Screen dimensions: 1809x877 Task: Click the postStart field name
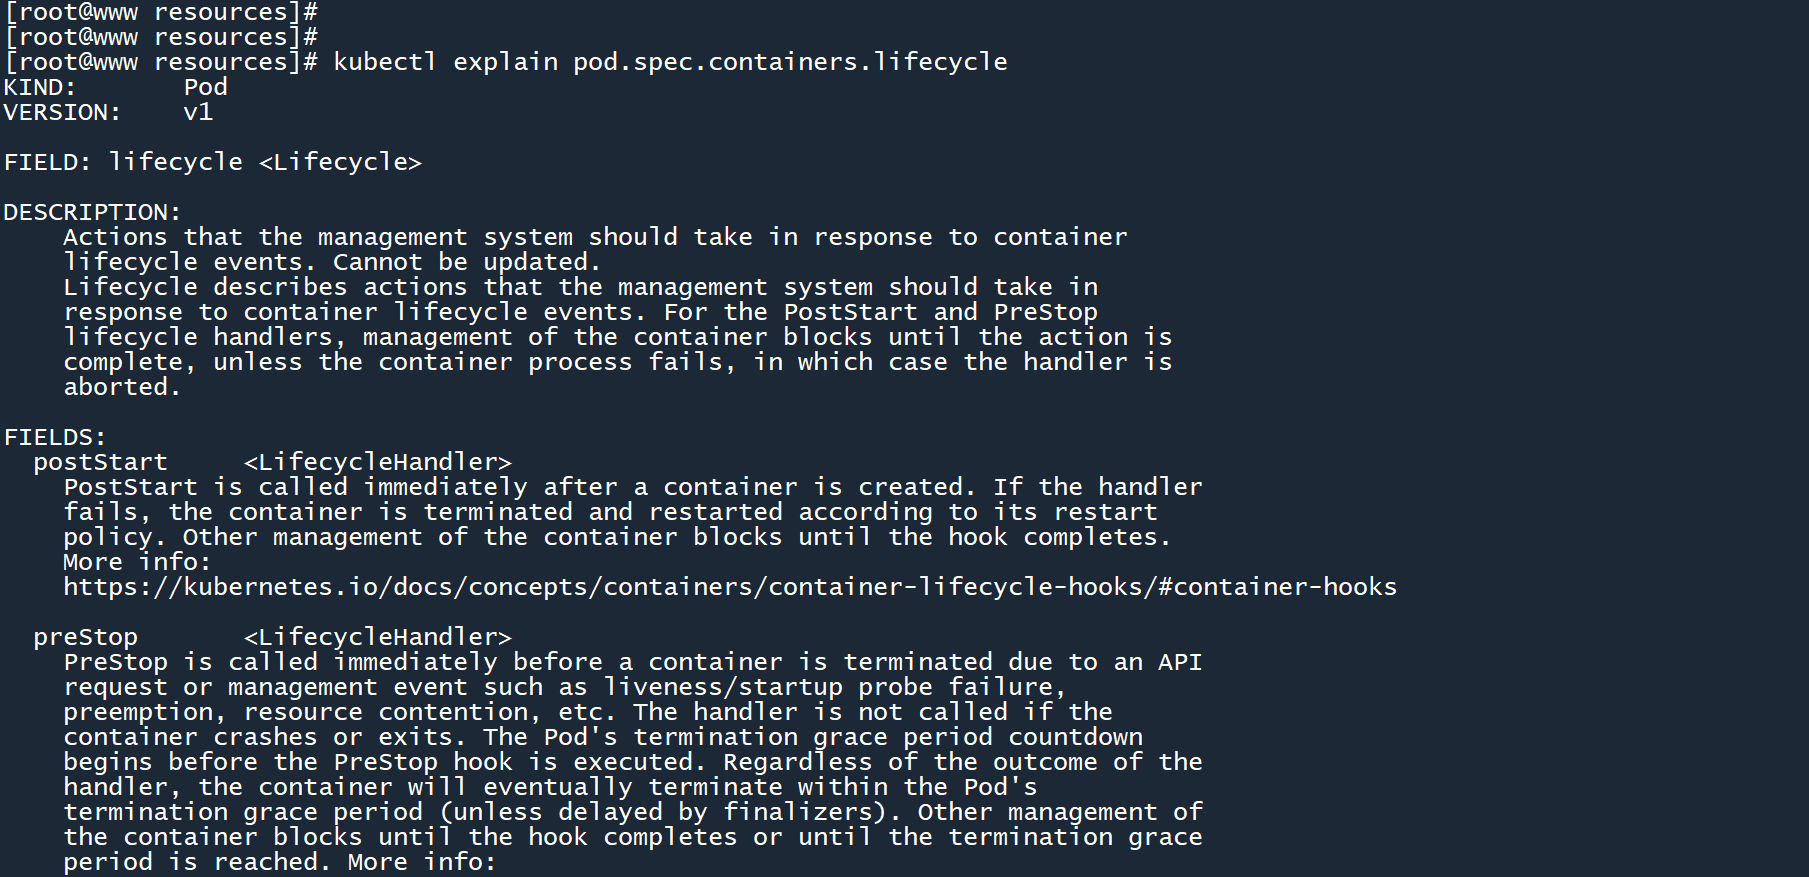pyautogui.click(x=100, y=462)
